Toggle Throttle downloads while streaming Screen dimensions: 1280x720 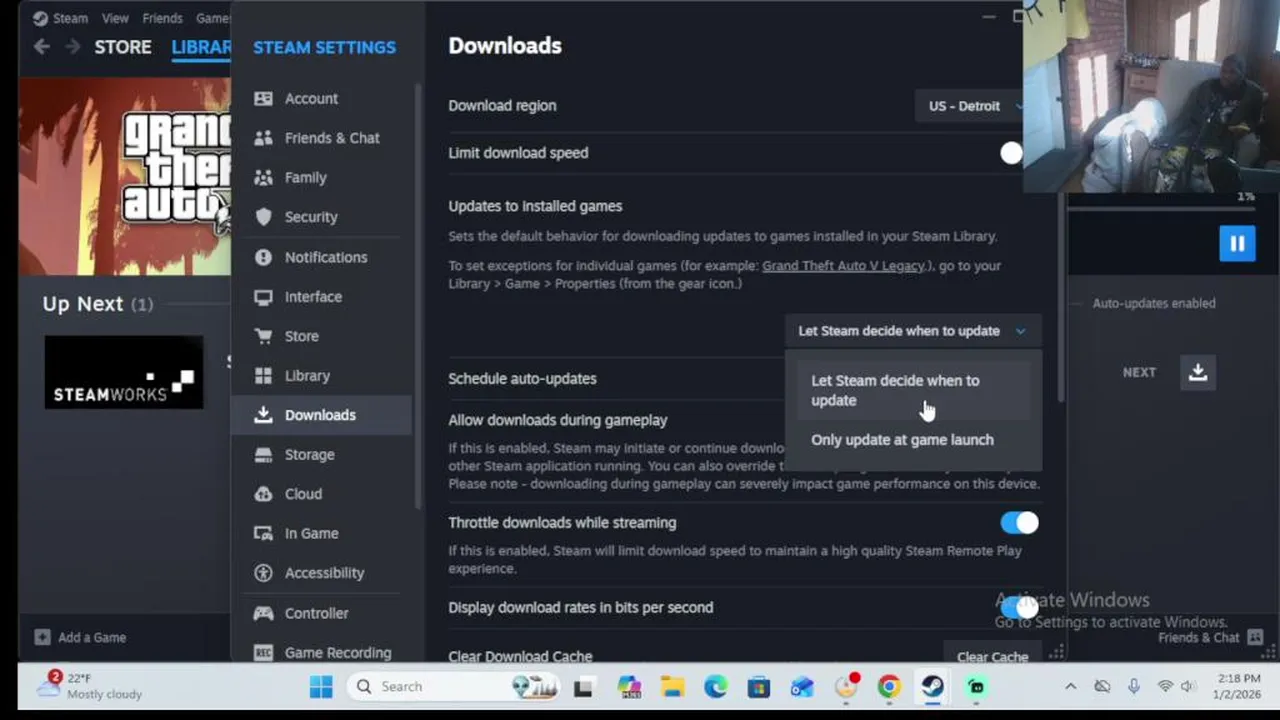click(1019, 522)
